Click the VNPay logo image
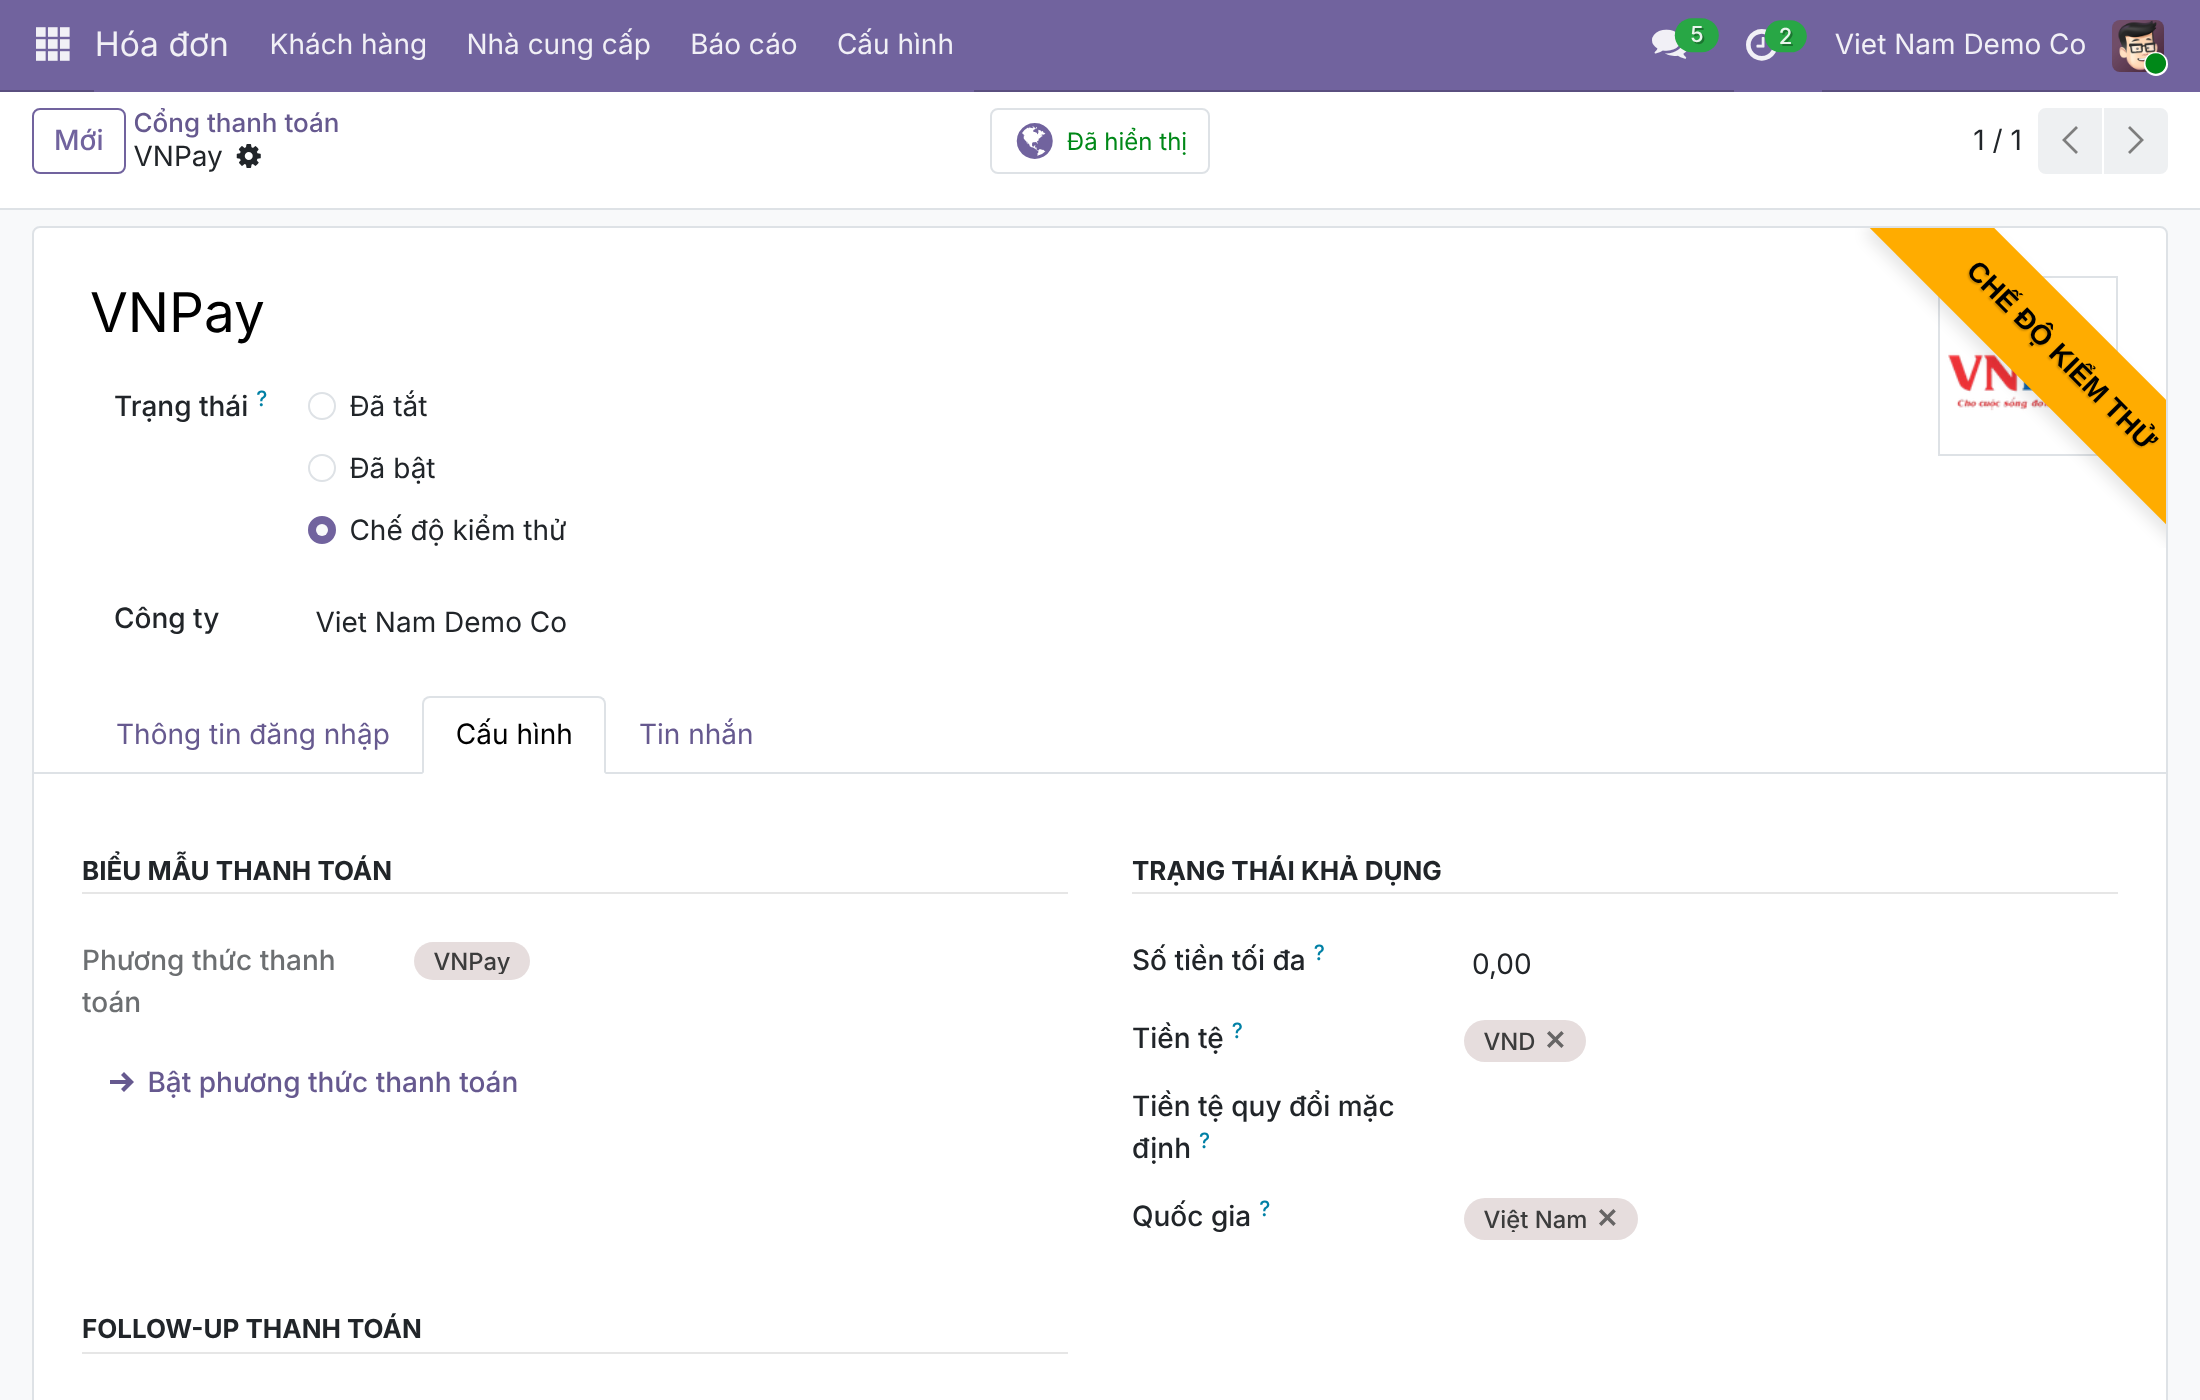The image size is (2200, 1400). (x=2027, y=366)
